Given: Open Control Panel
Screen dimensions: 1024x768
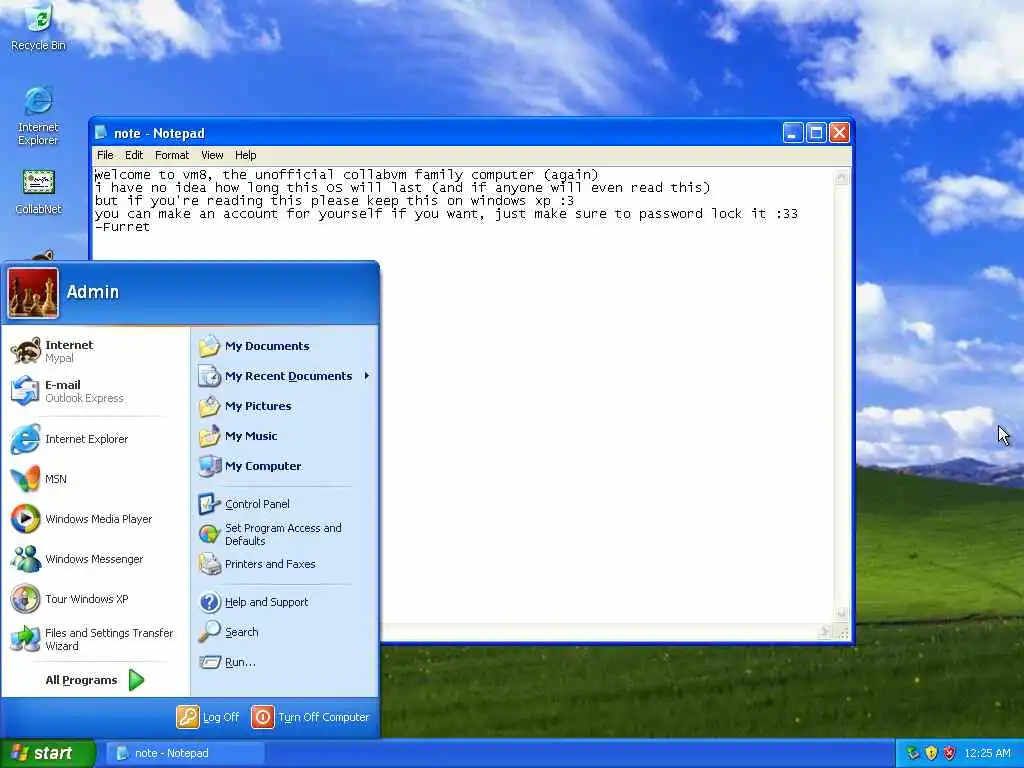Looking at the screenshot, I should (x=285, y=504).
